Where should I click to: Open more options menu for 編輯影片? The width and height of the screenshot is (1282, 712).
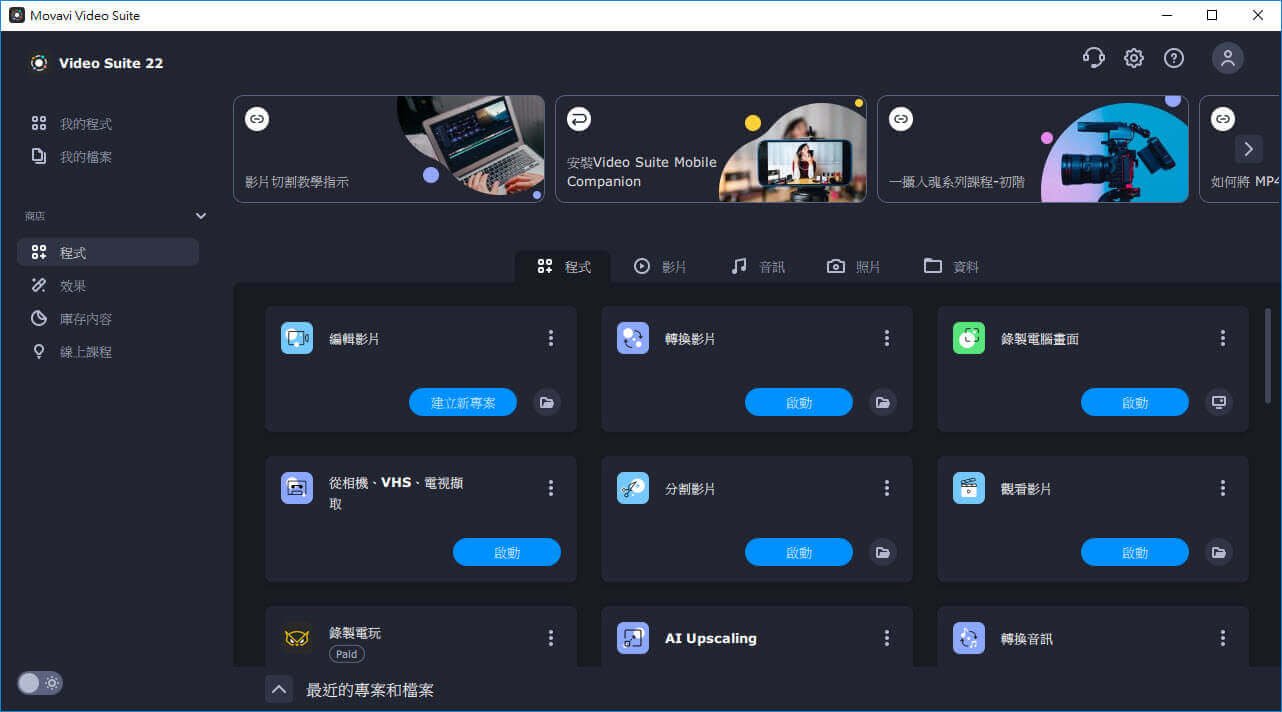pyautogui.click(x=551, y=339)
